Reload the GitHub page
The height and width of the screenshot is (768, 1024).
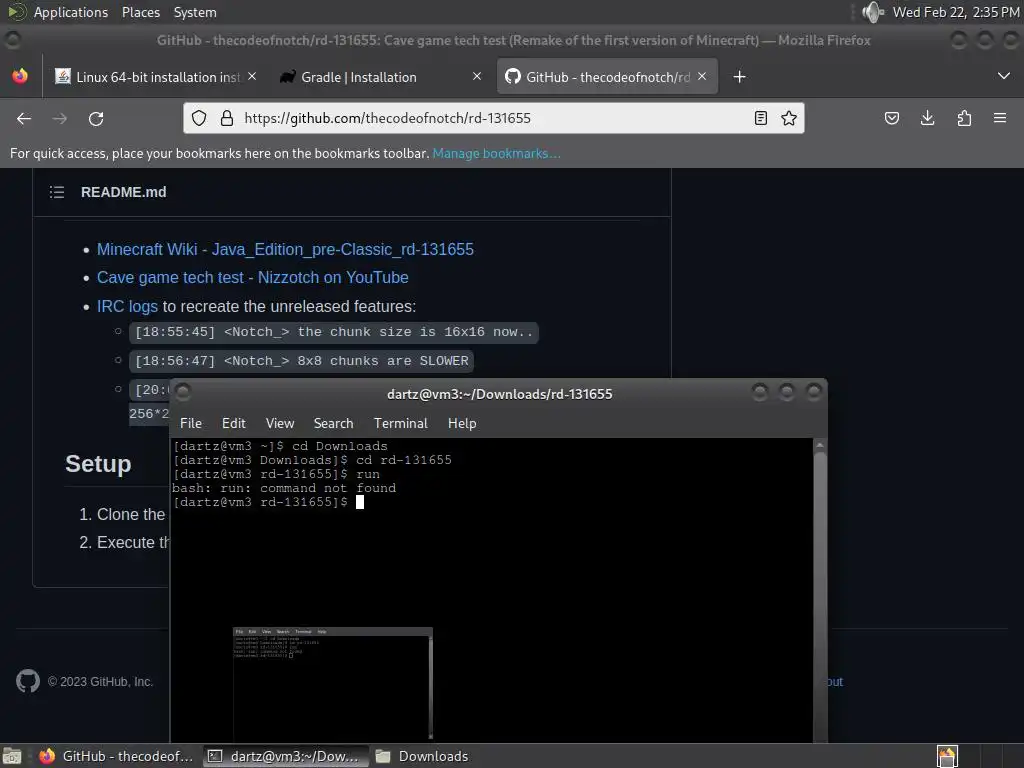[x=96, y=118]
